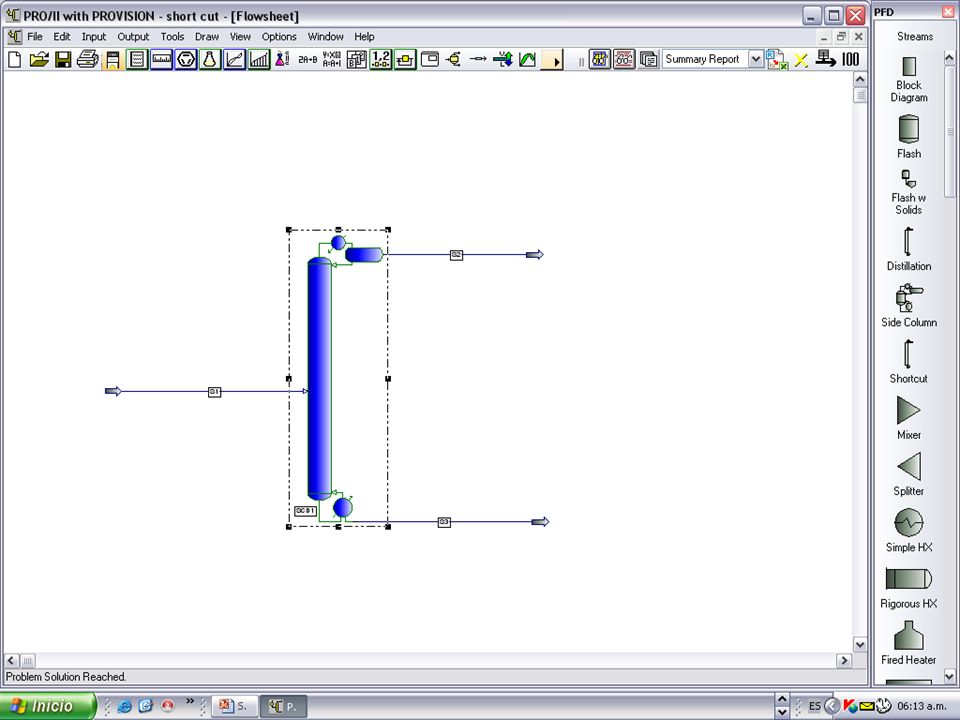Click the Inicio start button
This screenshot has height=720, width=960.
(48, 706)
